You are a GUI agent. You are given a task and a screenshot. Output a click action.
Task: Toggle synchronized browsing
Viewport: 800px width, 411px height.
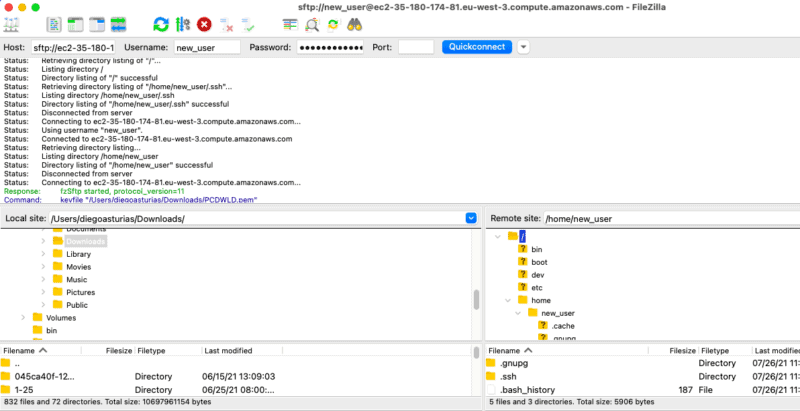(333, 24)
